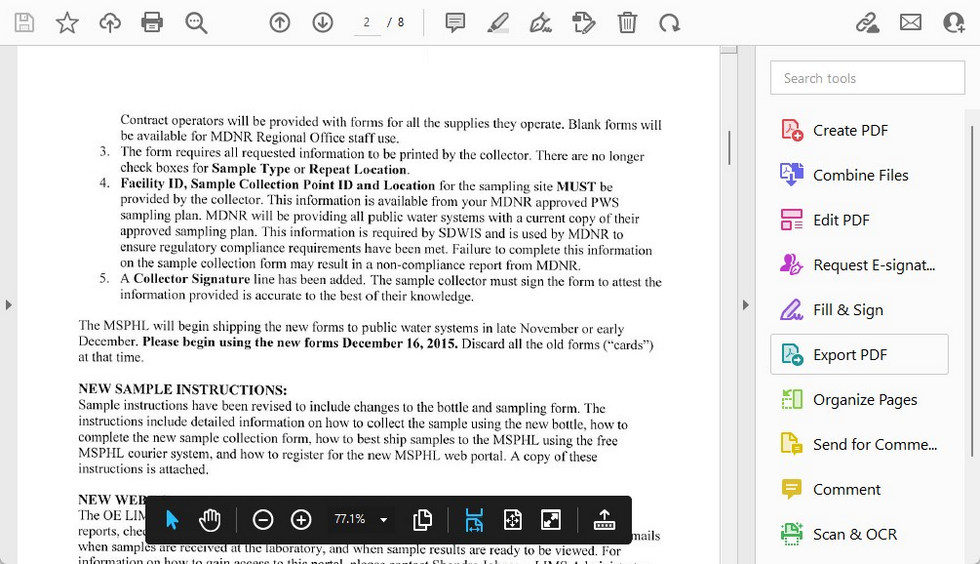Rotate page clockwise icon
This screenshot has height=564, width=980.
[x=669, y=23]
